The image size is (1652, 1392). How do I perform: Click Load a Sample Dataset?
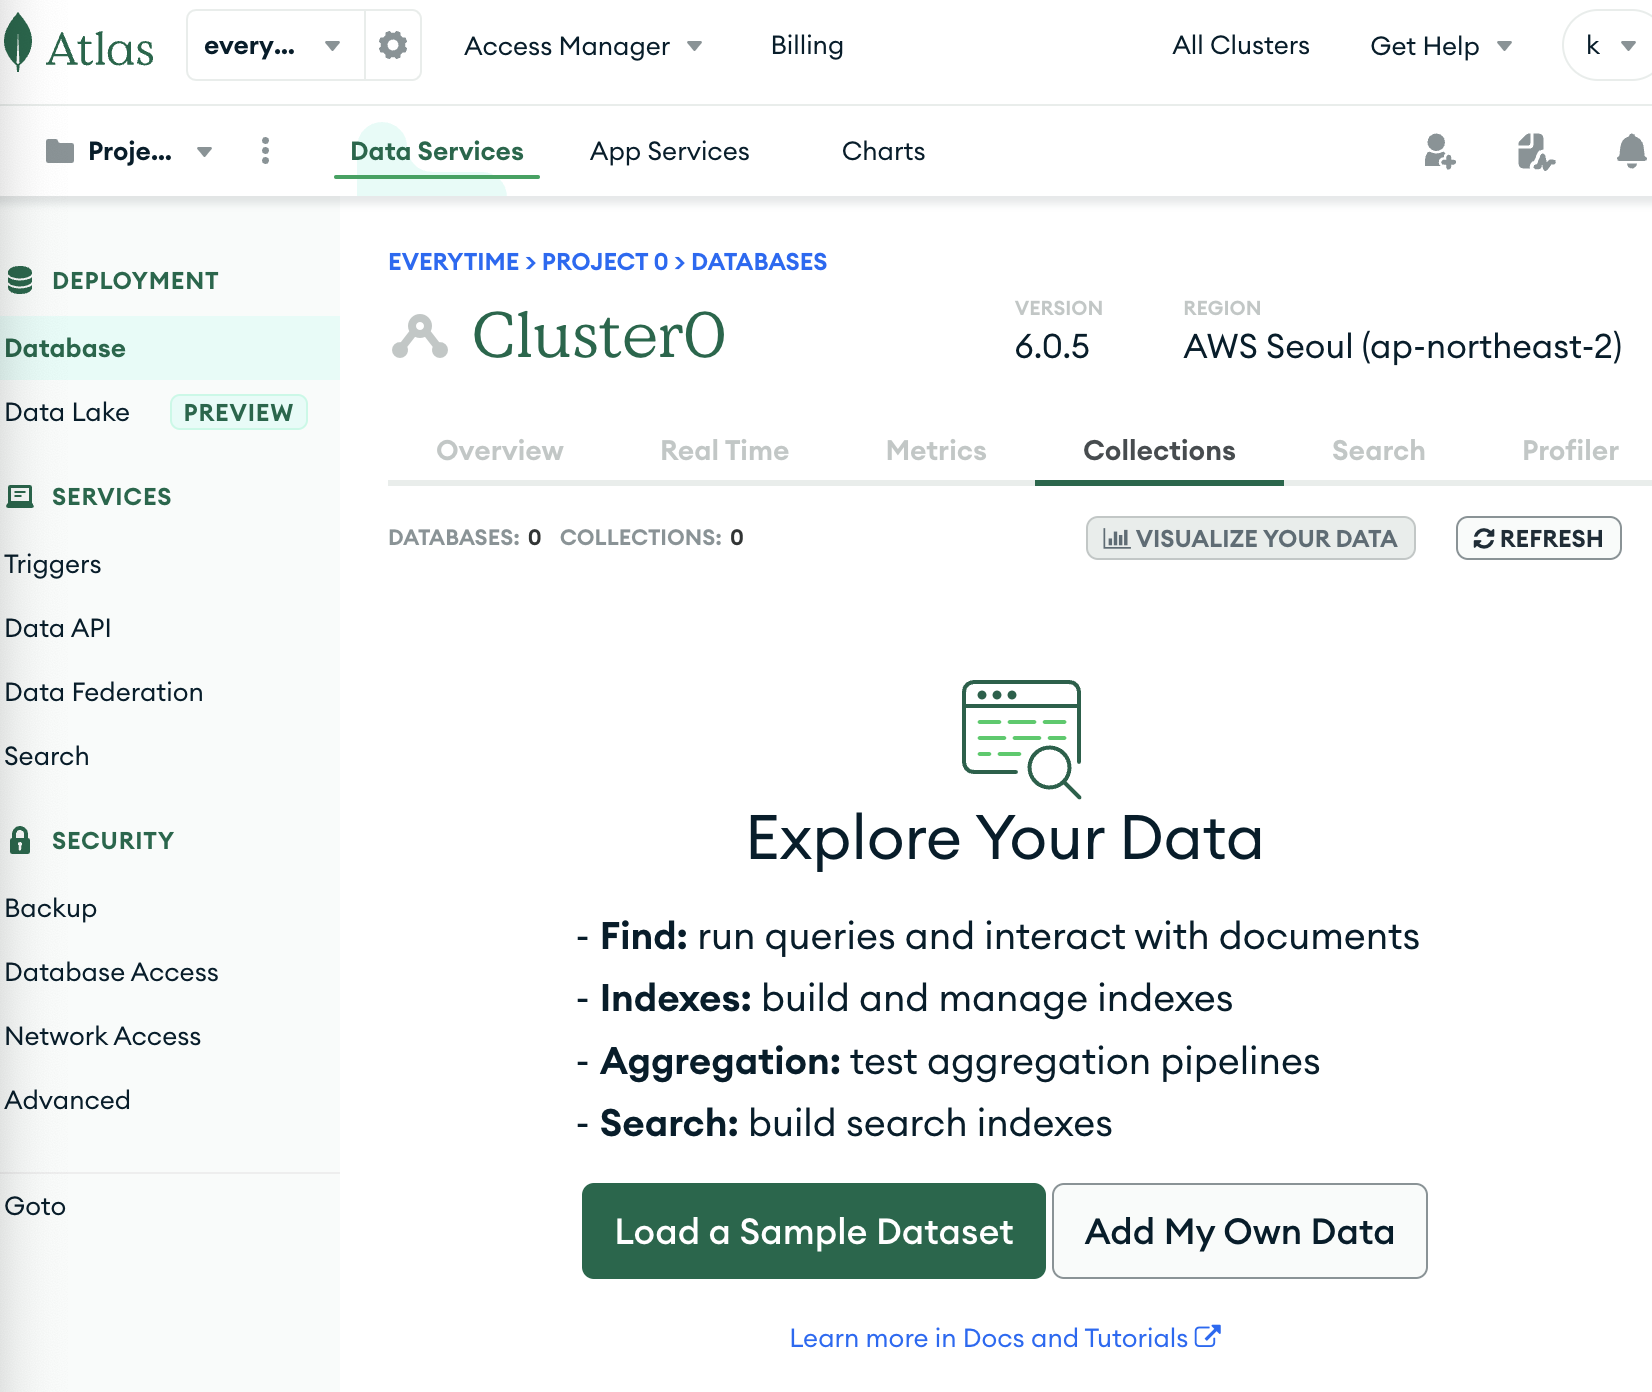[814, 1231]
